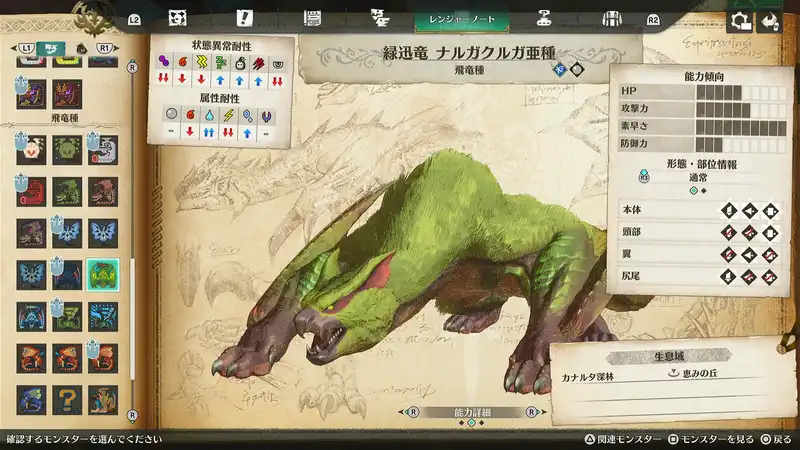This screenshot has height=450, width=800.
Task: Select the red Khezu monster thumbnail
Action: tap(31, 191)
